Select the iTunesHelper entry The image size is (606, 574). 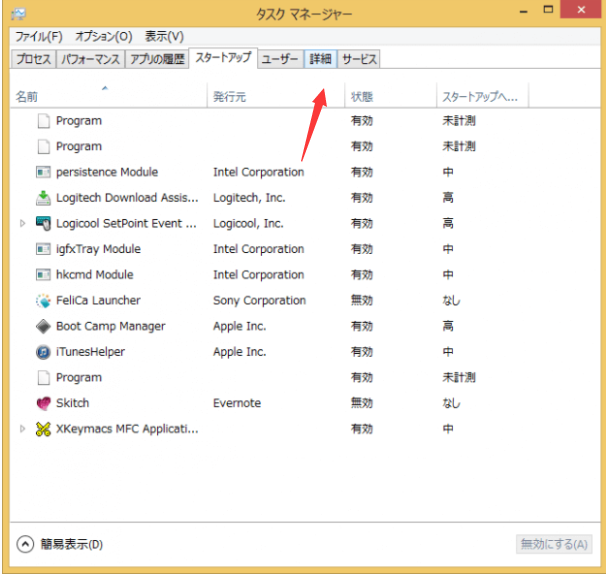point(90,352)
